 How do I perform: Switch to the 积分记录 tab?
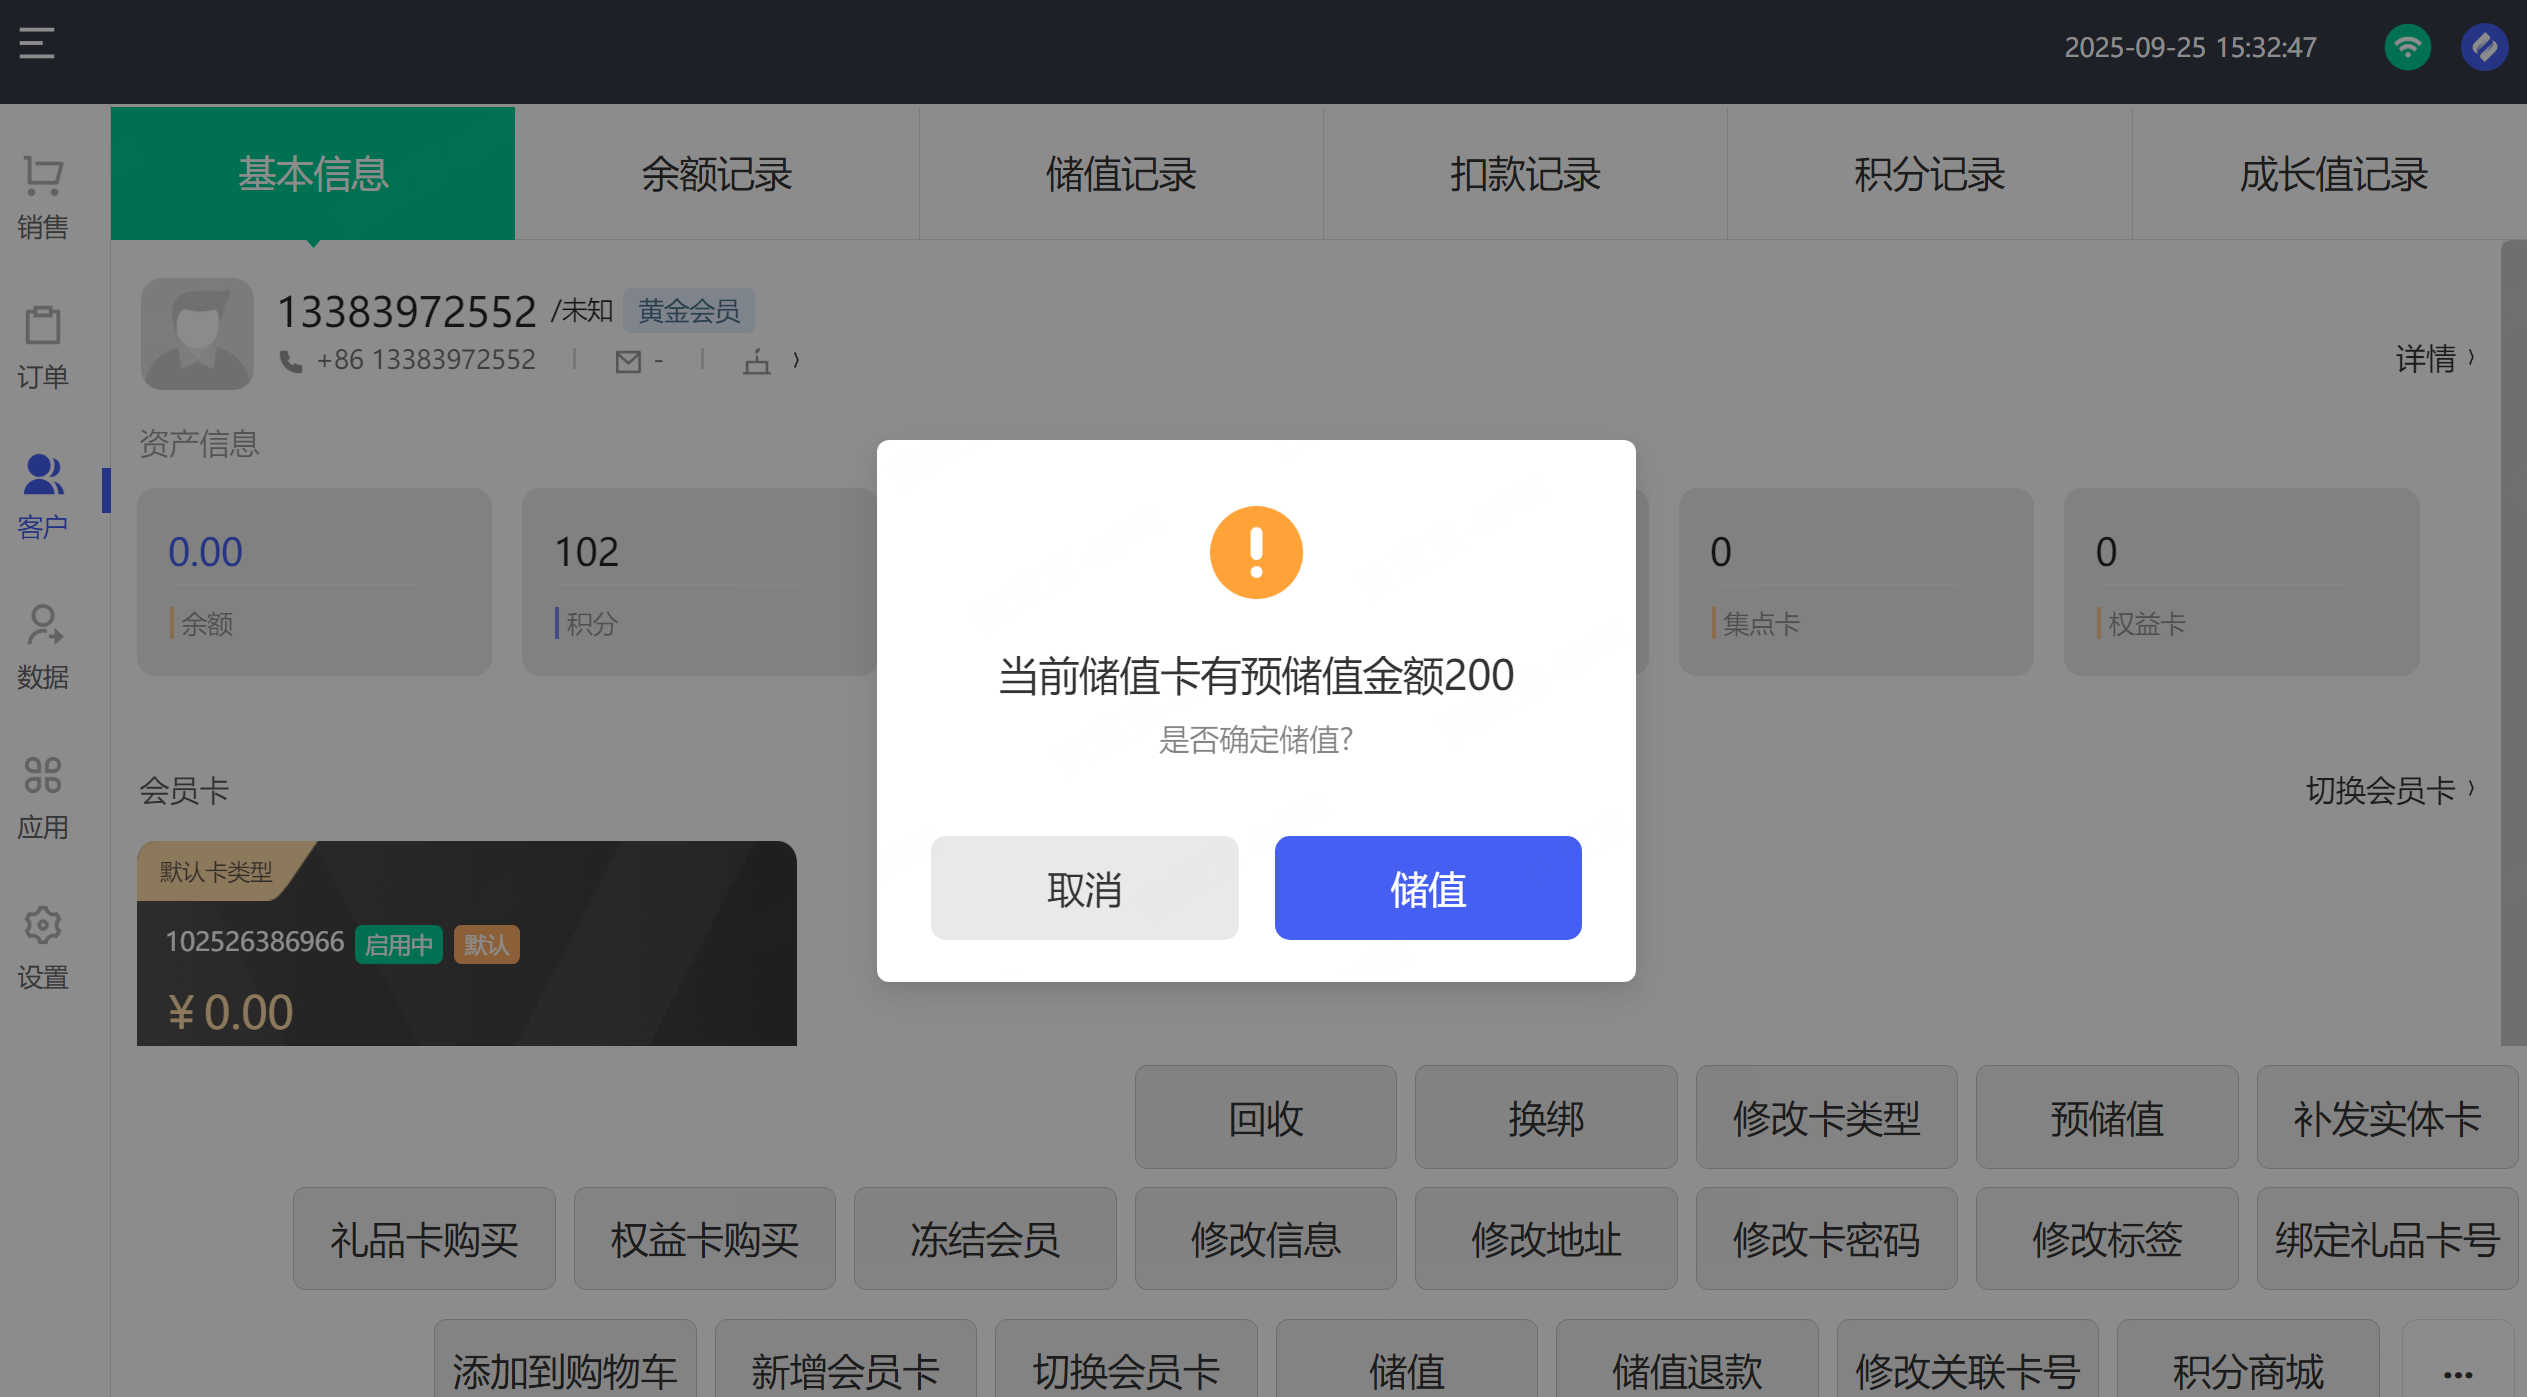[1929, 174]
